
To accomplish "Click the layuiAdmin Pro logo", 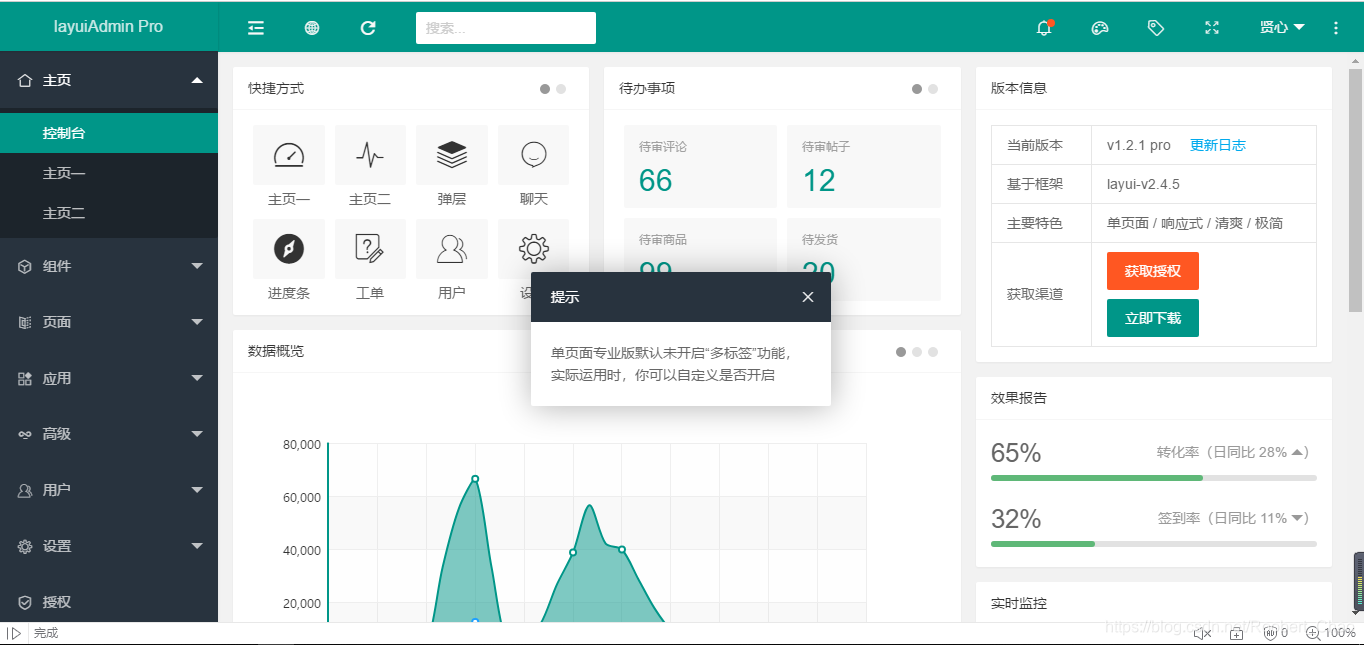I will [x=108, y=26].
